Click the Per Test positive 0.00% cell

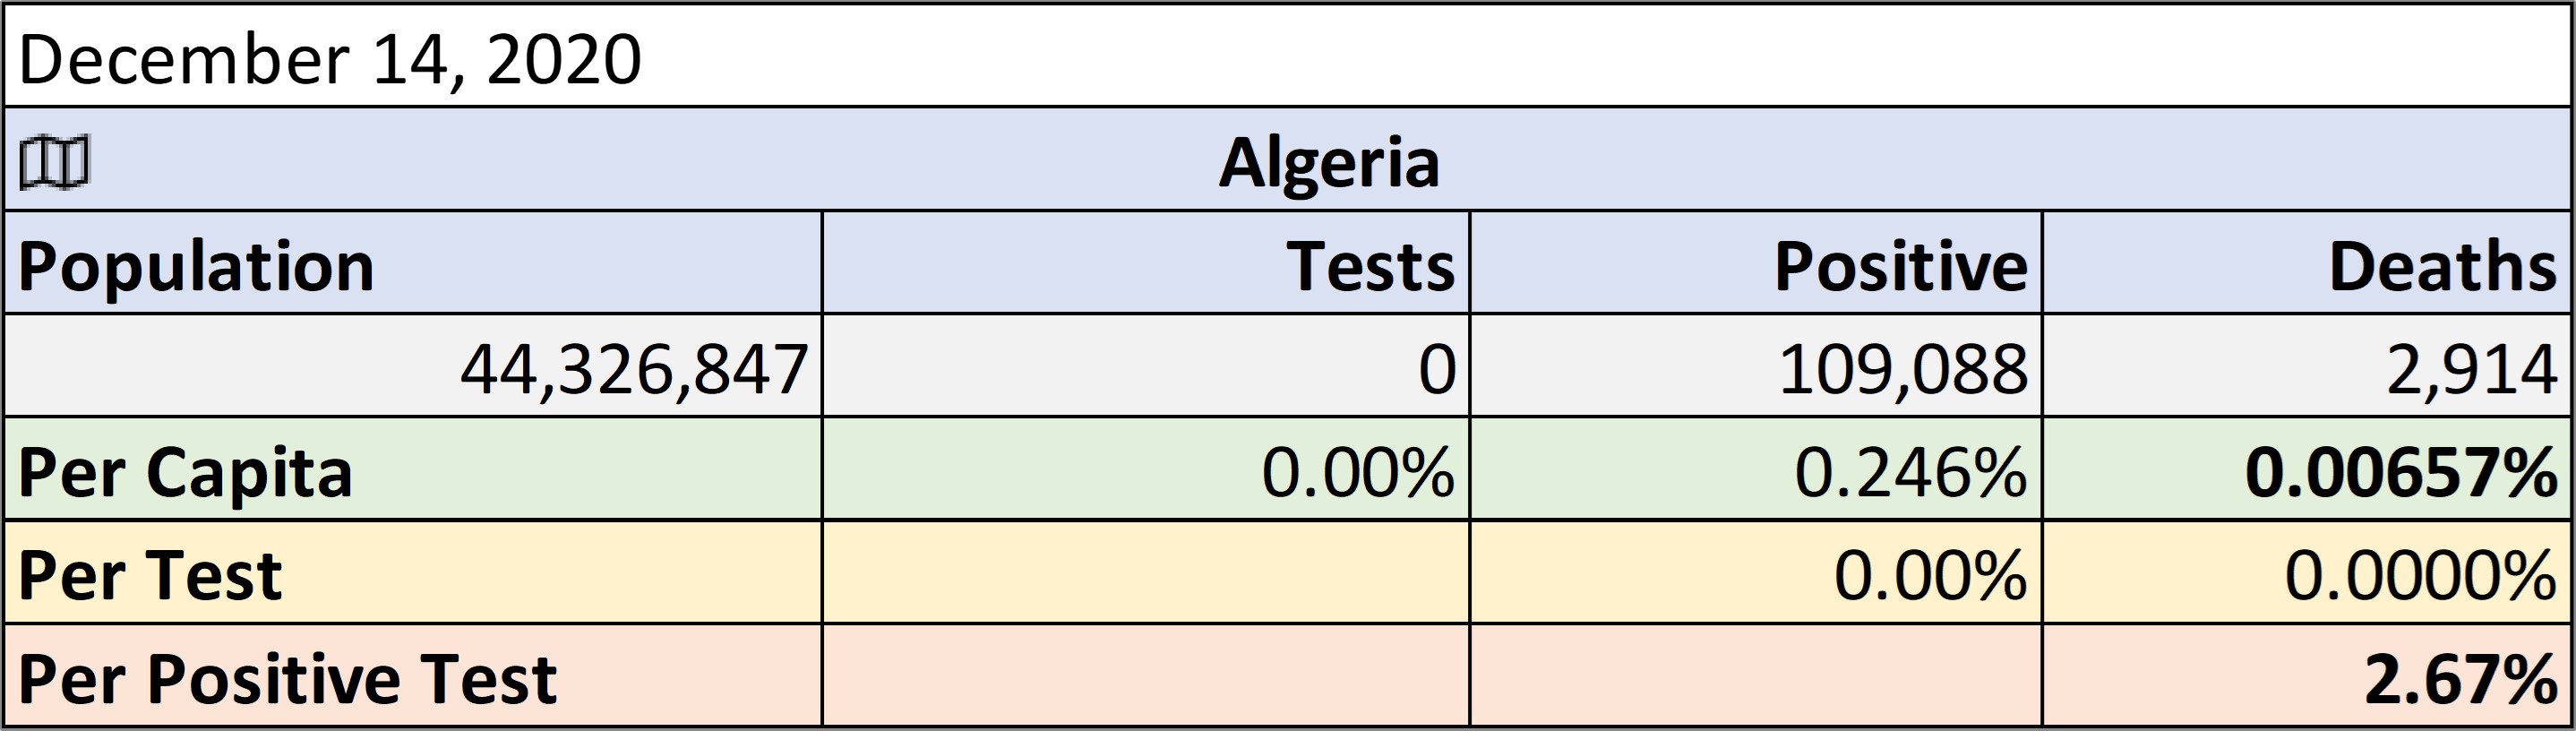pyautogui.click(x=1756, y=572)
